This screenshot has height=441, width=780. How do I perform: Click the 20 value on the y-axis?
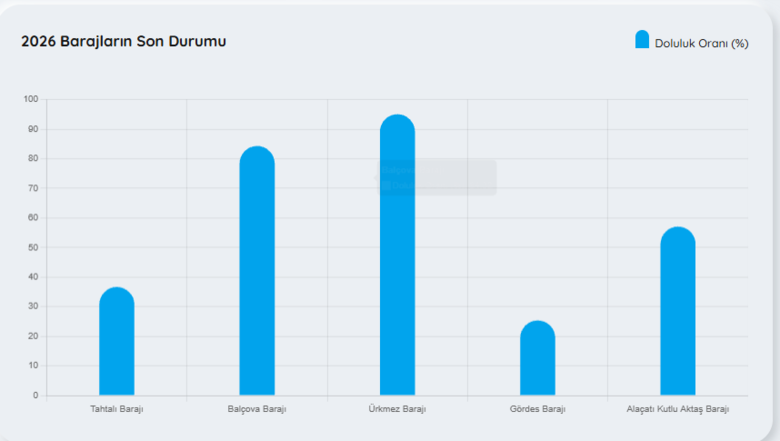[32, 336]
